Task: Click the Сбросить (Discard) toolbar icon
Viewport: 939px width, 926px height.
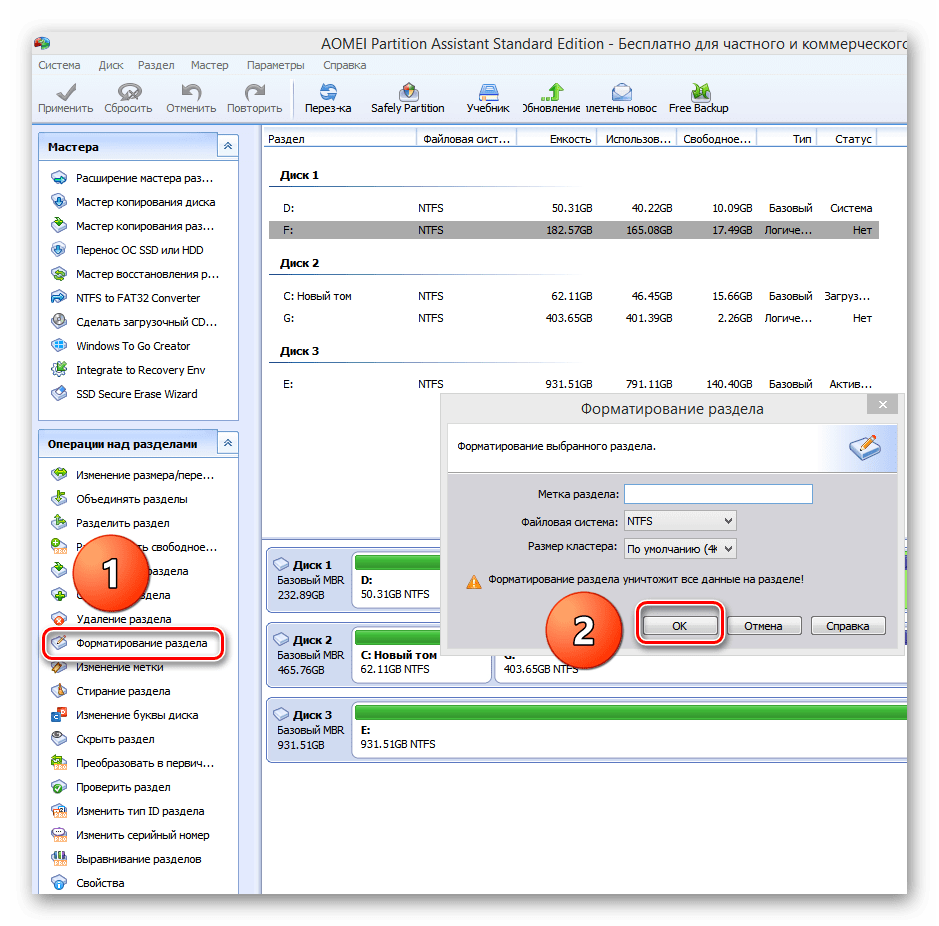Action: click(128, 97)
